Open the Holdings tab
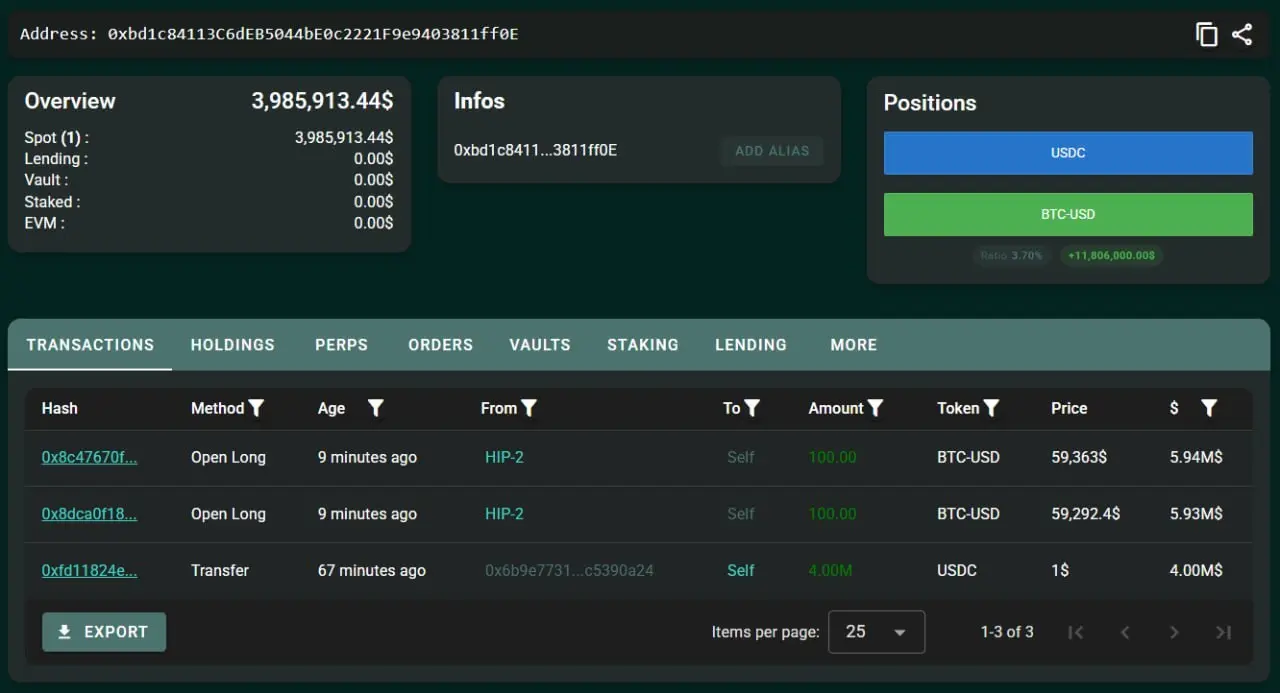This screenshot has width=1280, height=693. (233, 345)
